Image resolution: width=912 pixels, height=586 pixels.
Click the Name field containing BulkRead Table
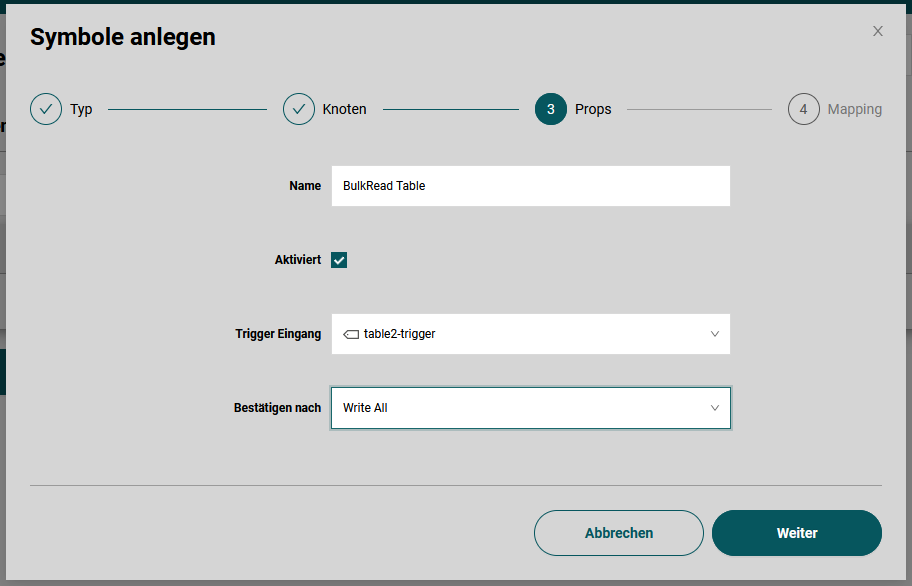click(x=530, y=186)
